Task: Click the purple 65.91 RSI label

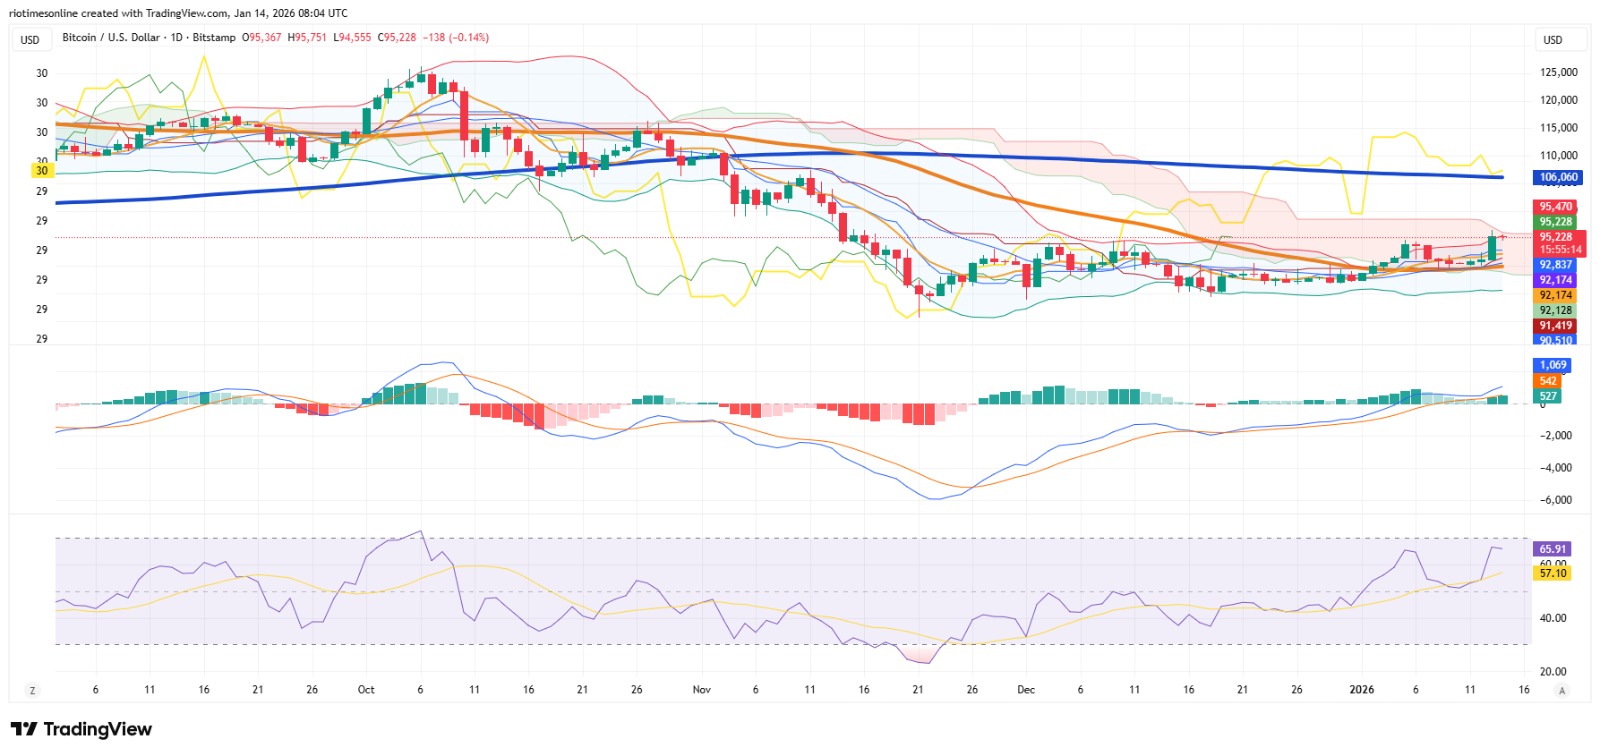Action: pyautogui.click(x=1552, y=549)
